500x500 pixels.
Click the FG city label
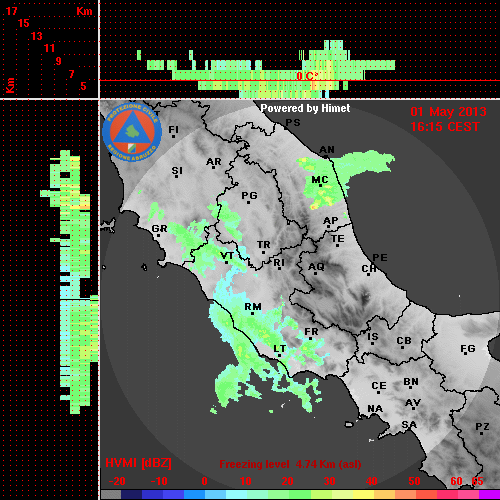467,349
